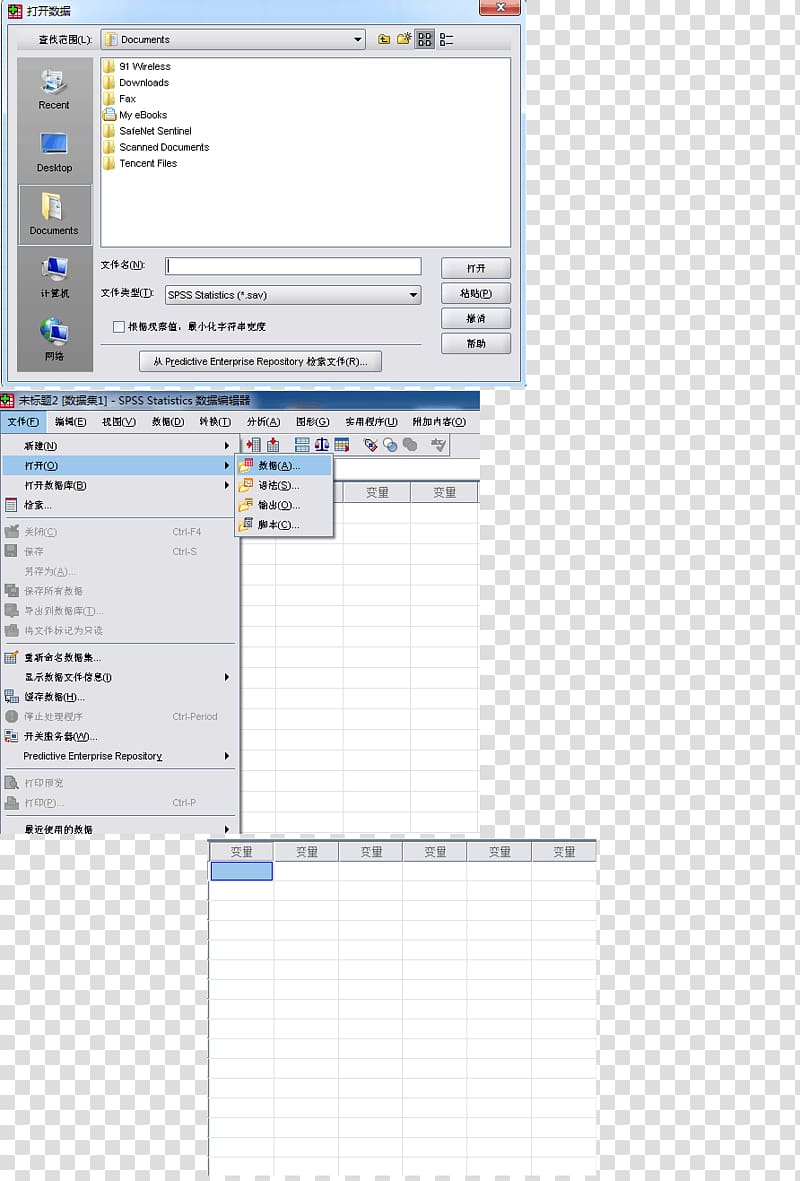
Task: Select the 91 Wireless folder
Action: pyautogui.click(x=137, y=66)
